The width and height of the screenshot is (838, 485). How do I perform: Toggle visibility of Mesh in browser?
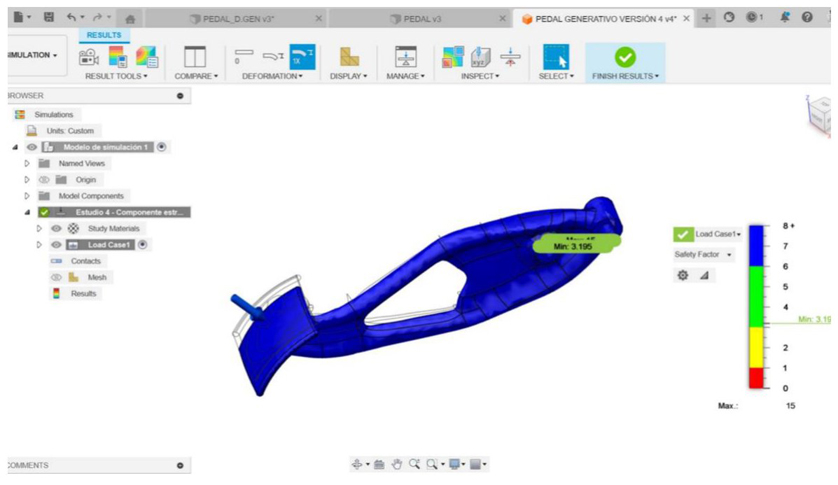click(x=56, y=277)
